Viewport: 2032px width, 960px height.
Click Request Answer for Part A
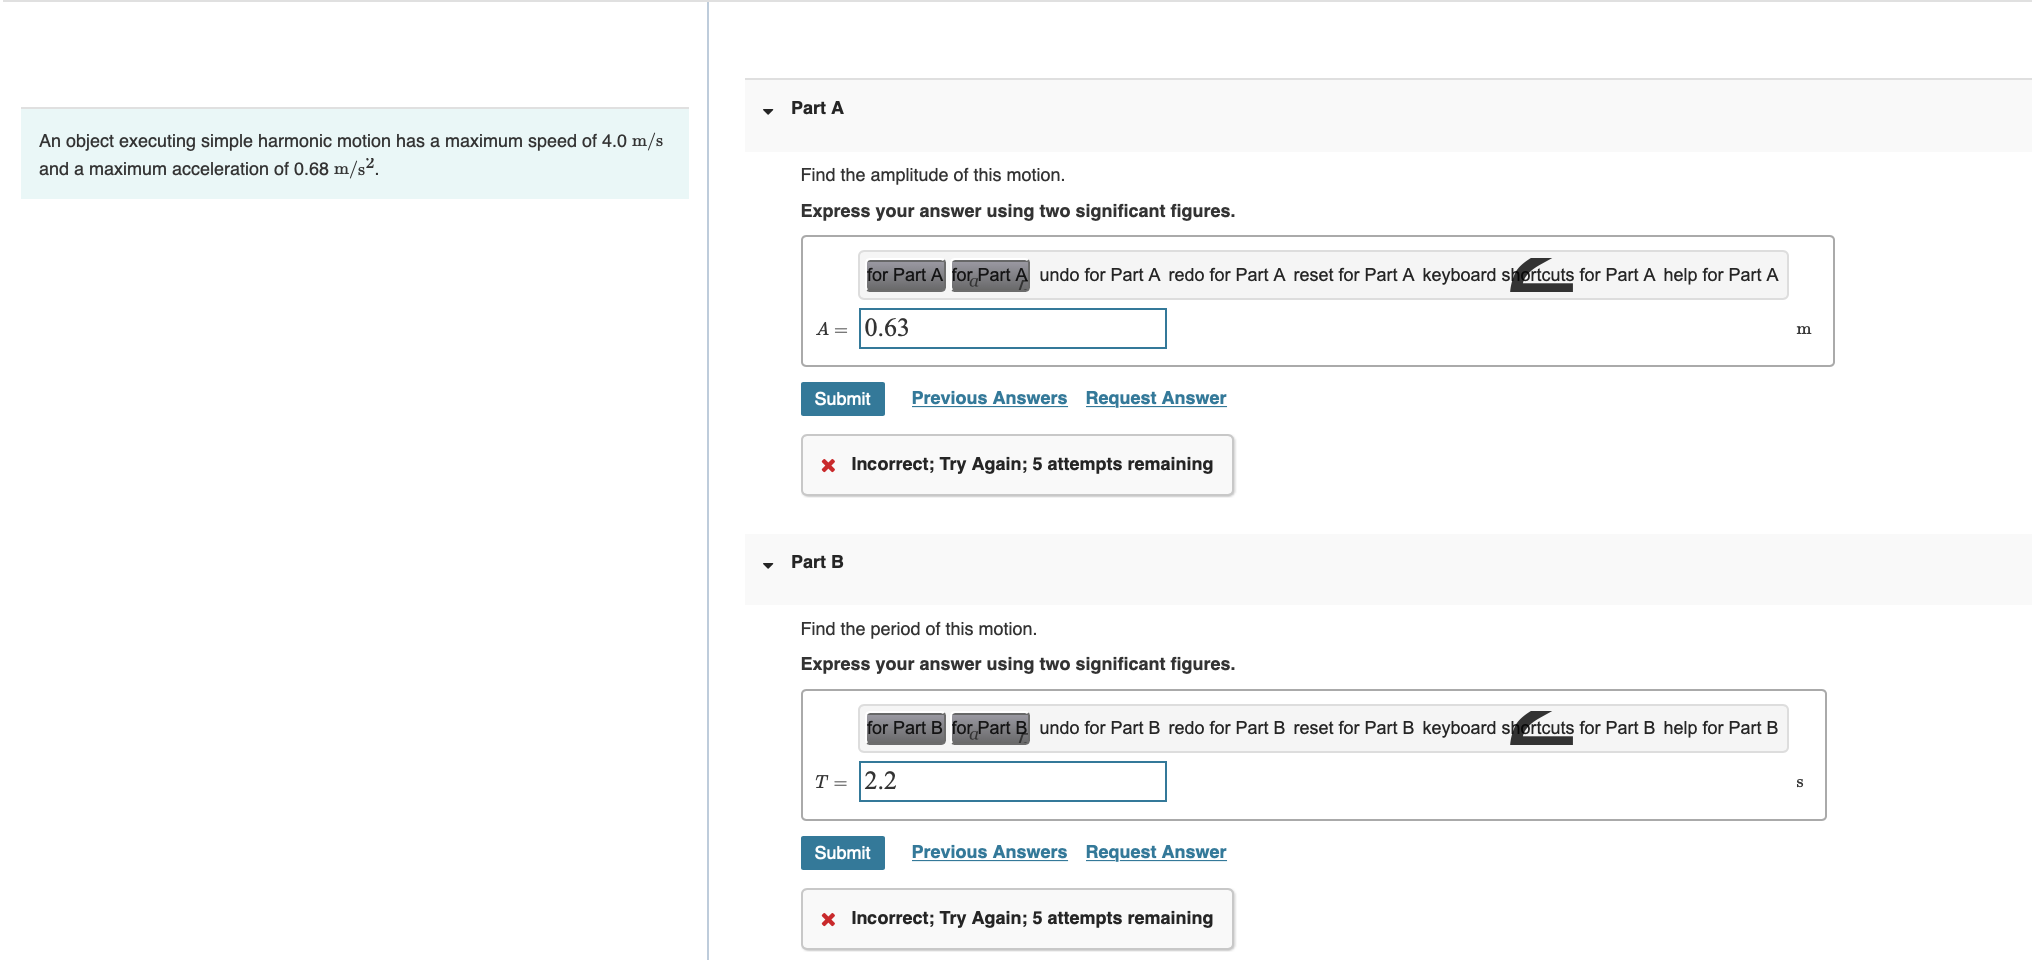(x=1155, y=398)
